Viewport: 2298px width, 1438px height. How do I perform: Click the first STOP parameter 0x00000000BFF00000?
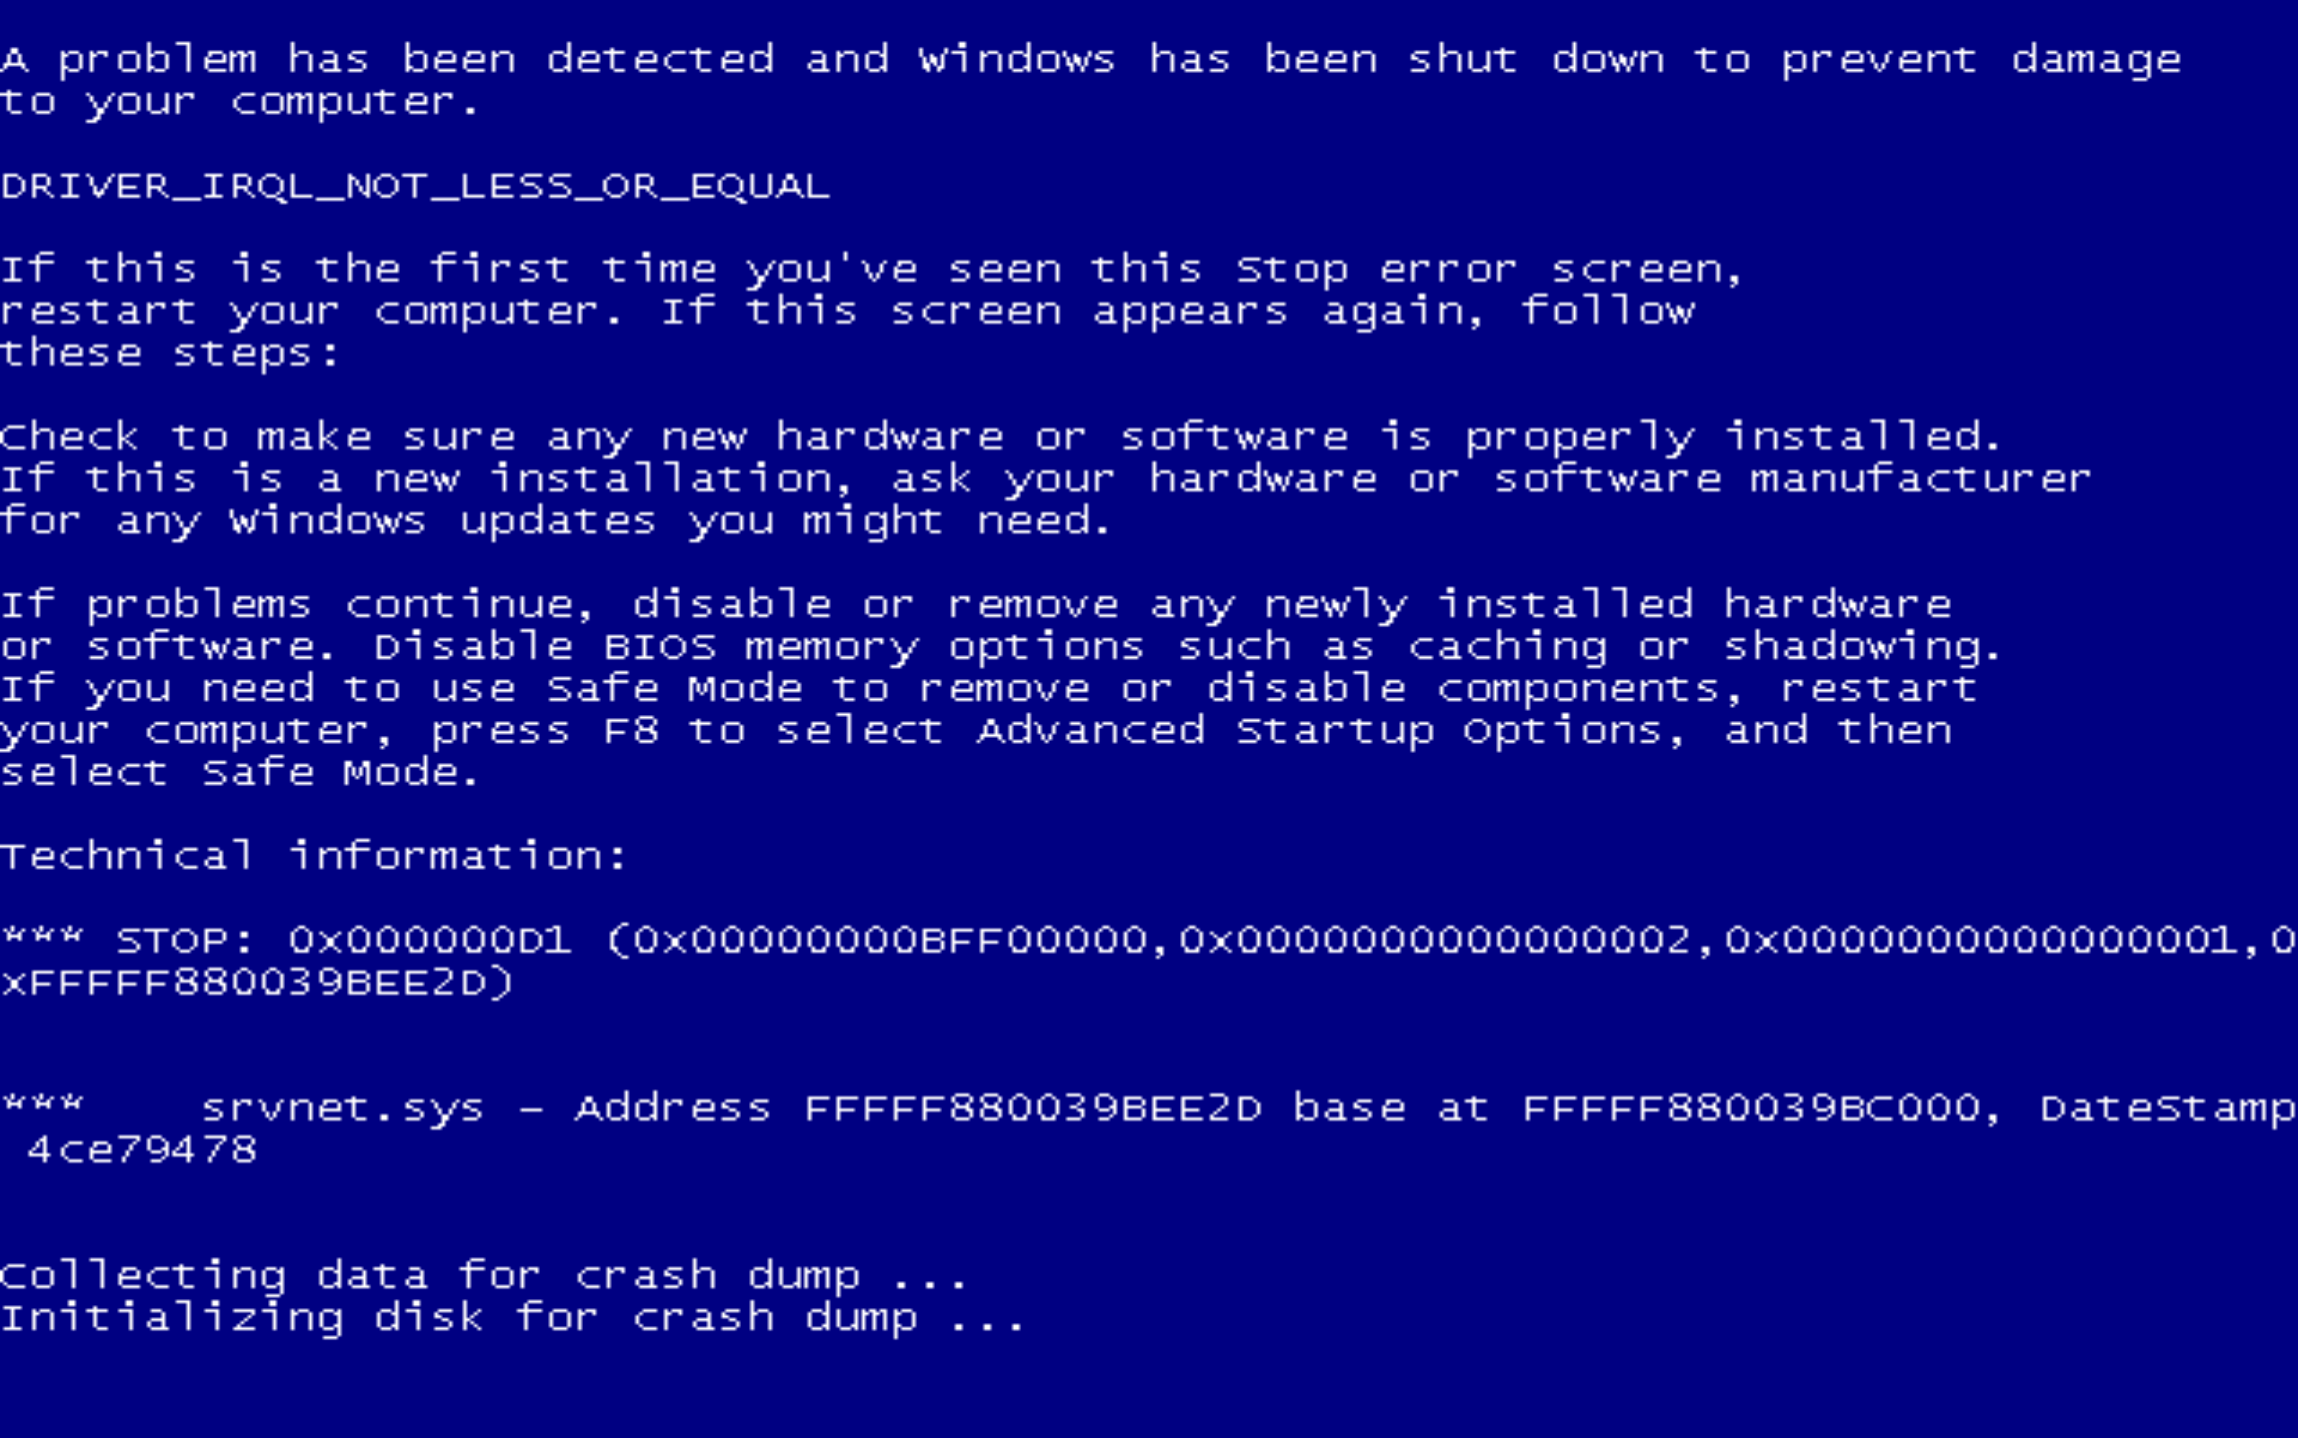tap(892, 940)
